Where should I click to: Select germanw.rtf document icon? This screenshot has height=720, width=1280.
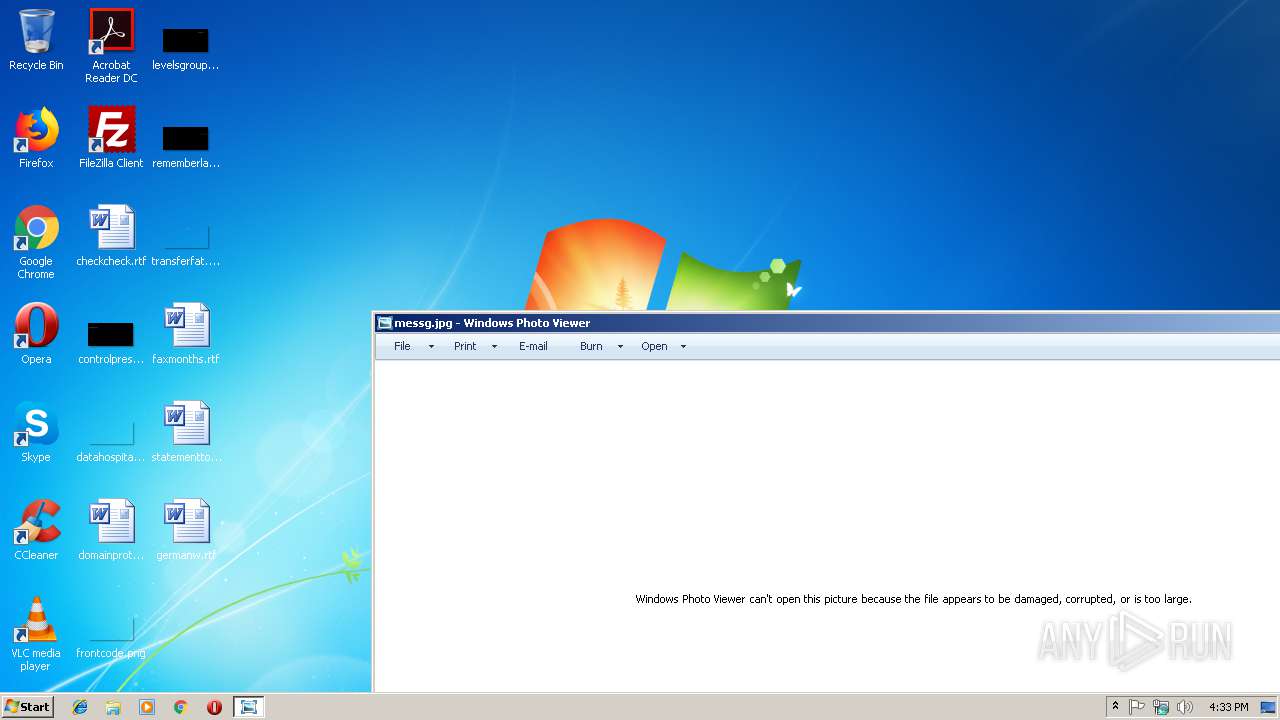click(186, 530)
